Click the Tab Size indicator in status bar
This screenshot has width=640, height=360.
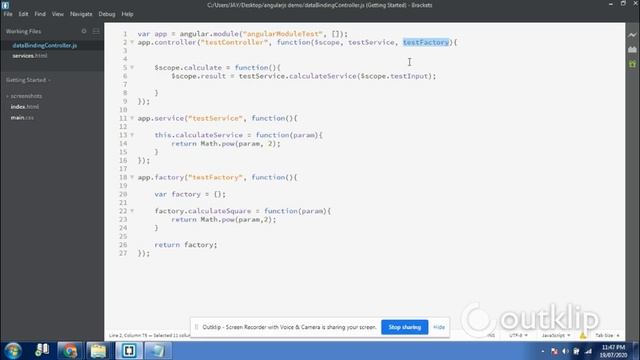tap(607, 335)
